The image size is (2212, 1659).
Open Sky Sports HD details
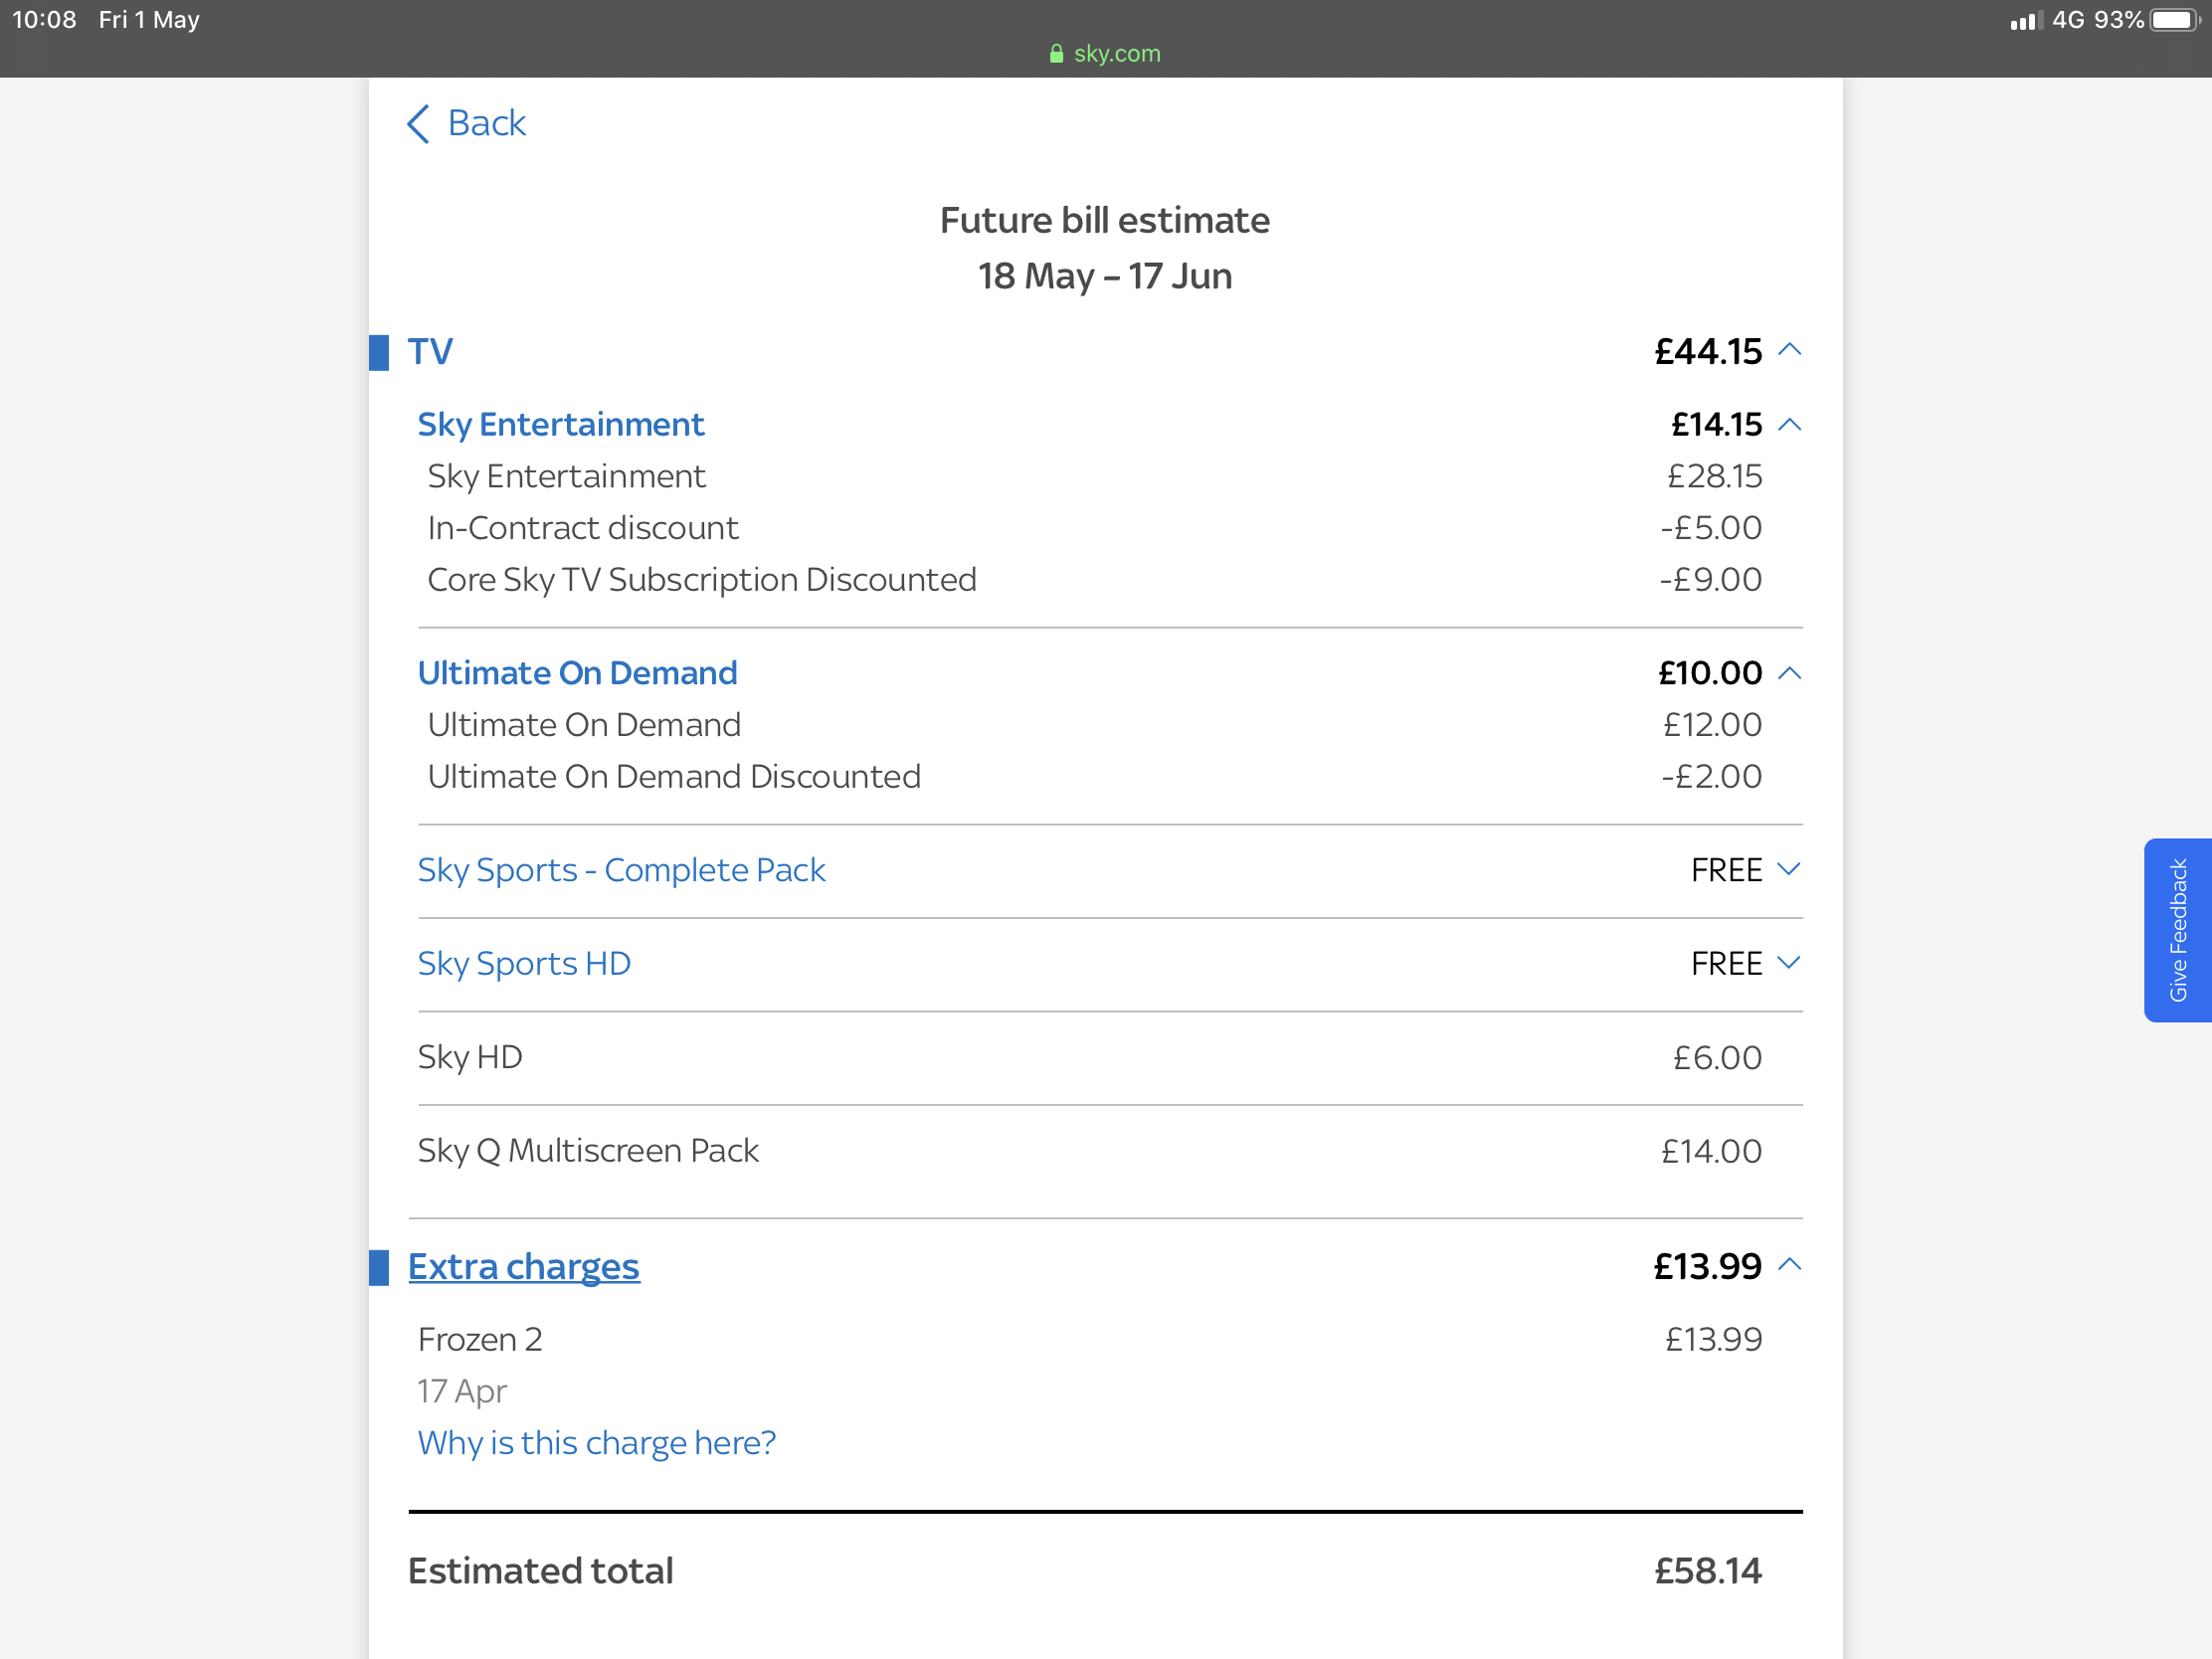coord(524,964)
